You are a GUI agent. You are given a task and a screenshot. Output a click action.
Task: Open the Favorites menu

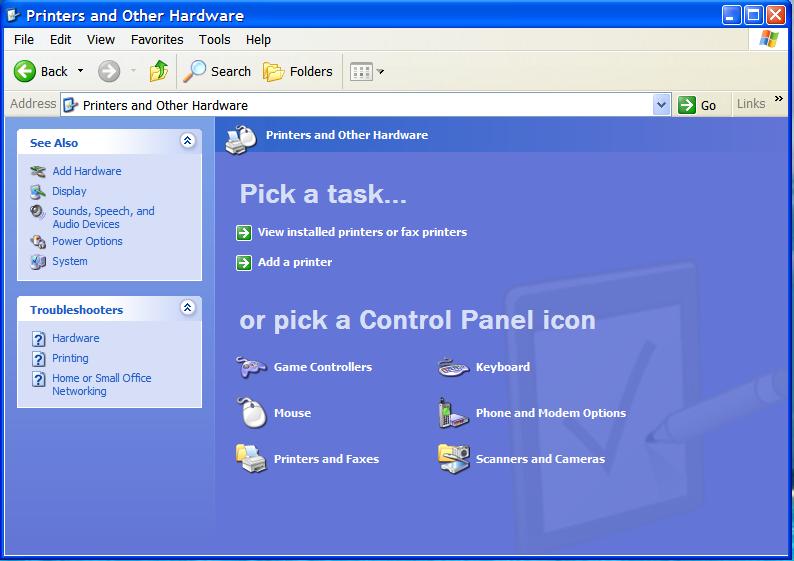pyautogui.click(x=157, y=40)
